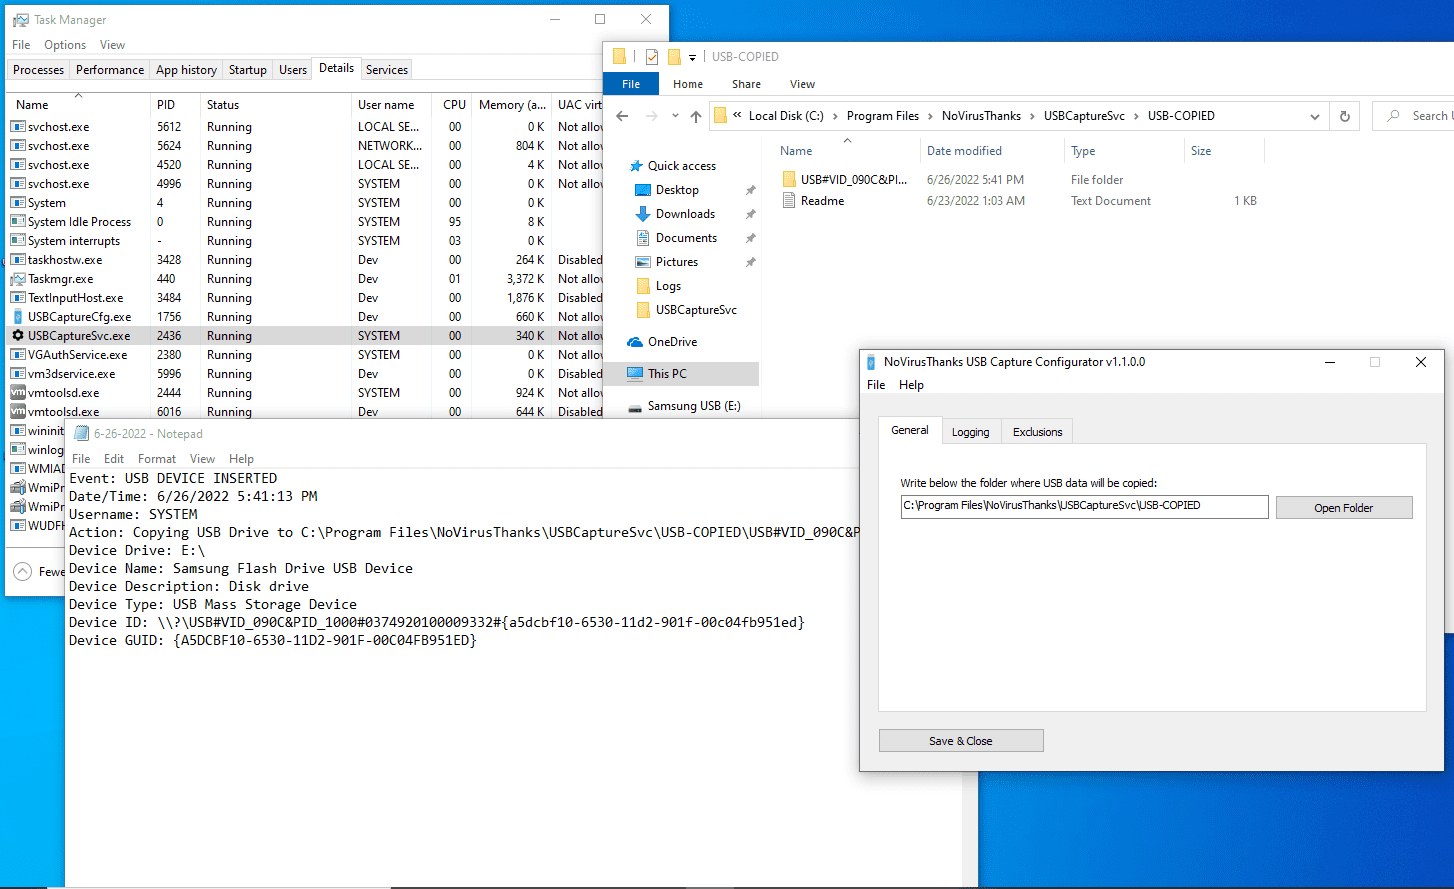Sort Explorer files by Type column
The image size is (1454, 889).
(x=1083, y=151)
